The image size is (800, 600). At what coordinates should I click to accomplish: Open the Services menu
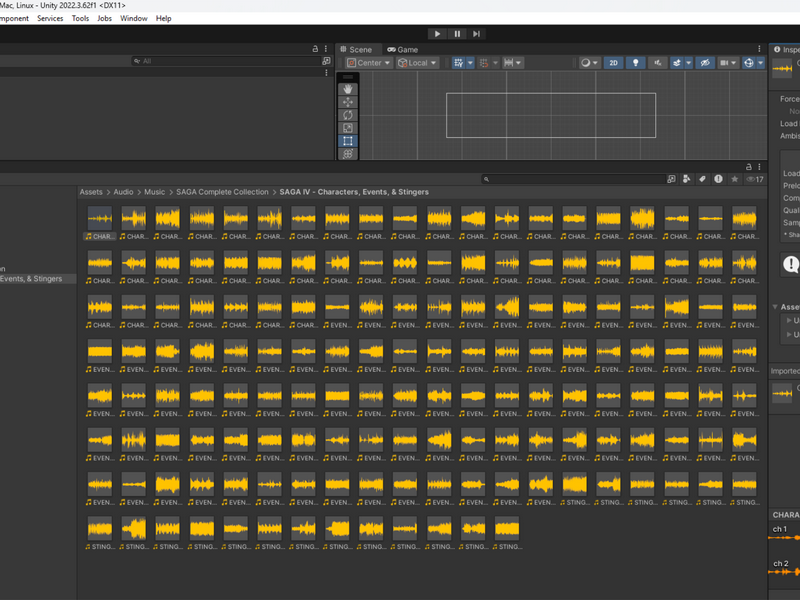(50, 18)
